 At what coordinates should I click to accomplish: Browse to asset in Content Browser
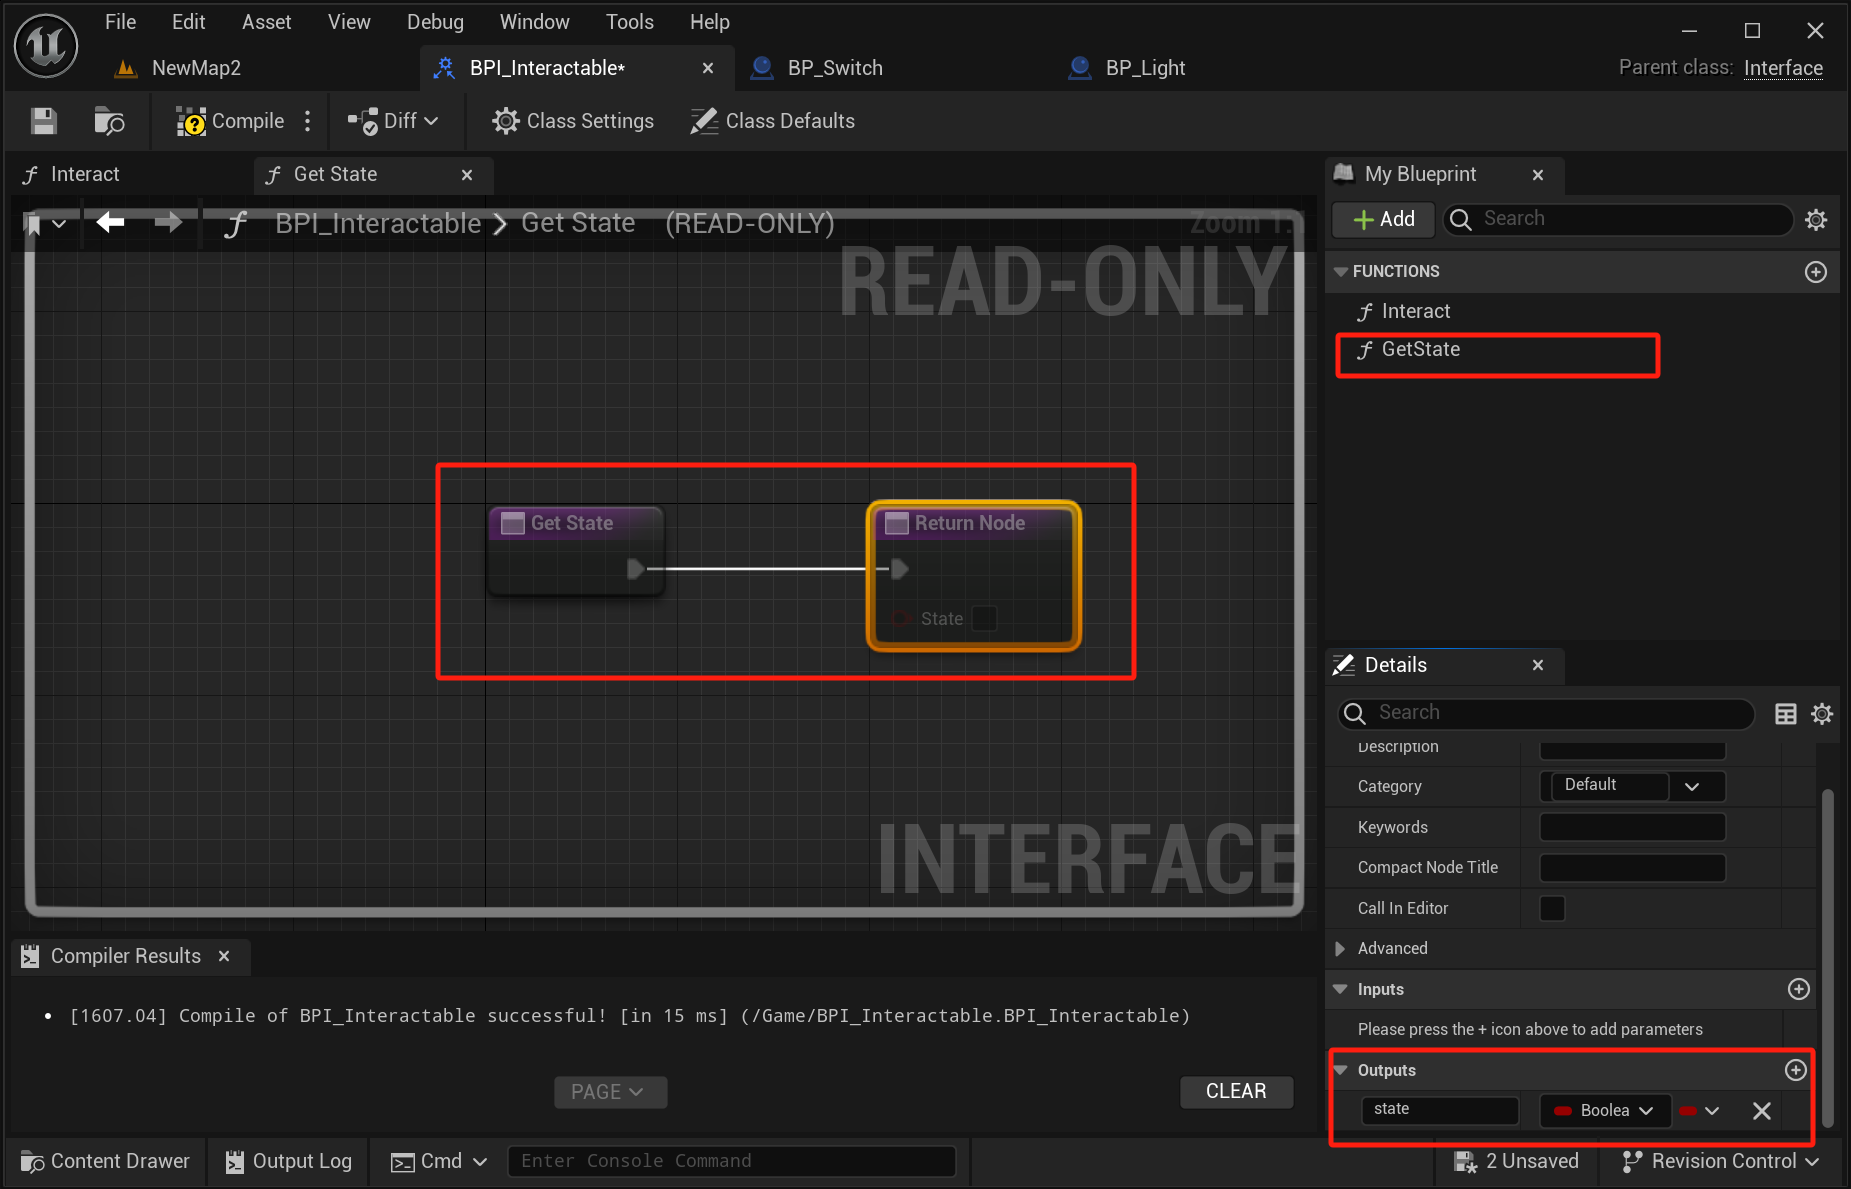[108, 121]
